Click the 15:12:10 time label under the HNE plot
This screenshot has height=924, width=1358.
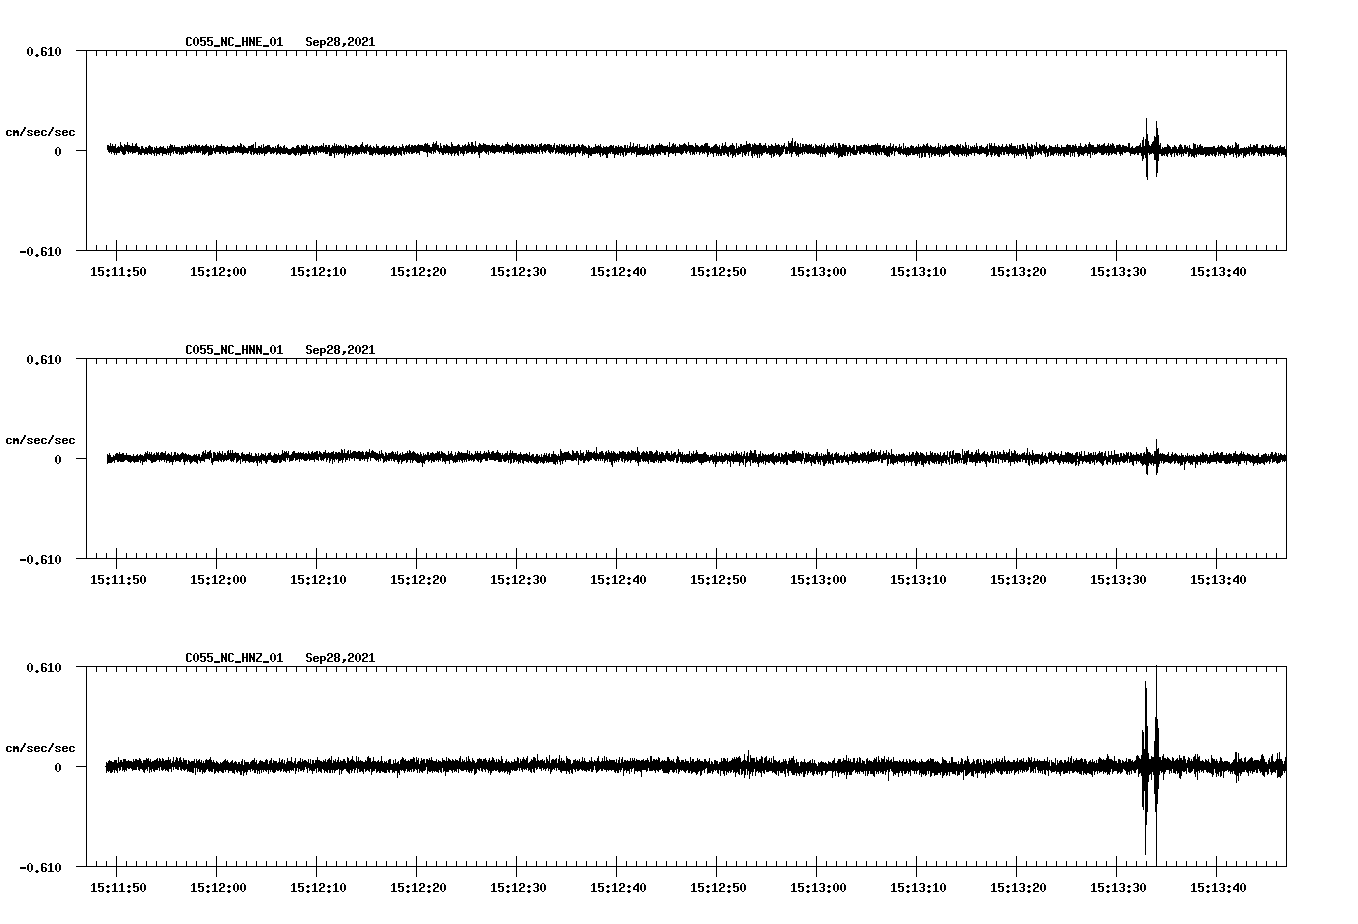point(318,272)
